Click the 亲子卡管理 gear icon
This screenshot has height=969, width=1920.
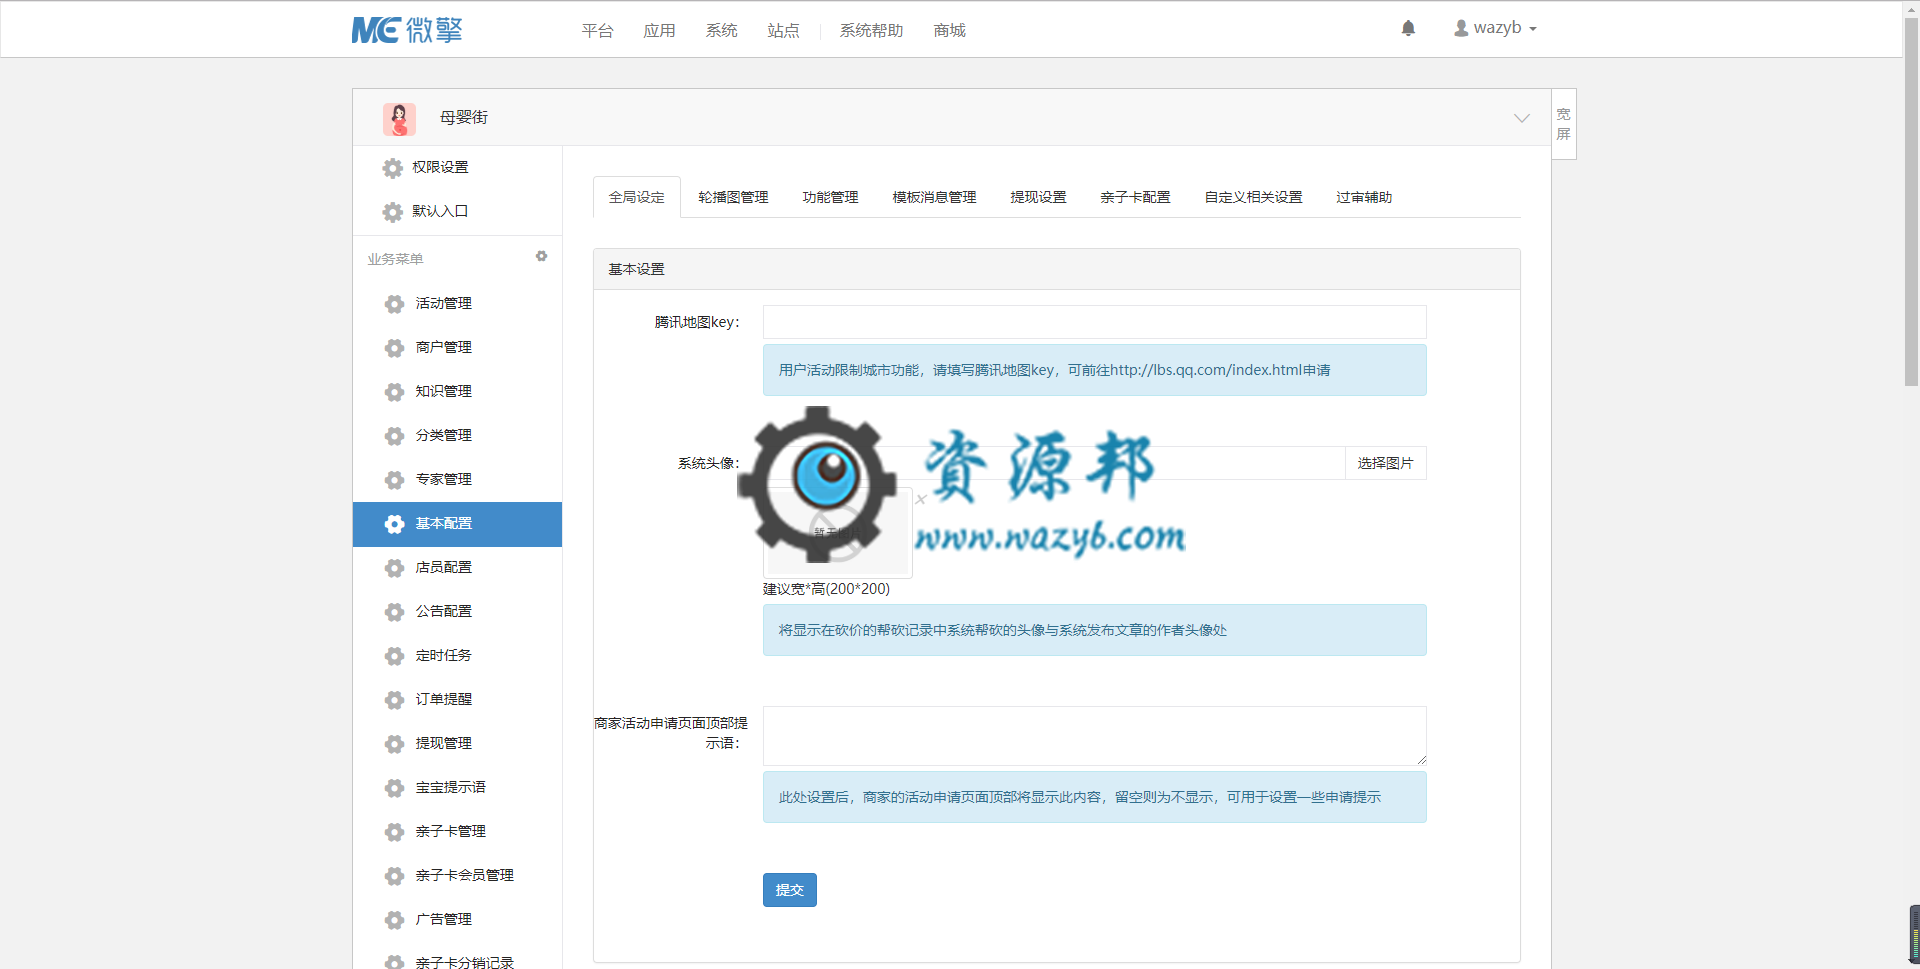pyautogui.click(x=395, y=832)
